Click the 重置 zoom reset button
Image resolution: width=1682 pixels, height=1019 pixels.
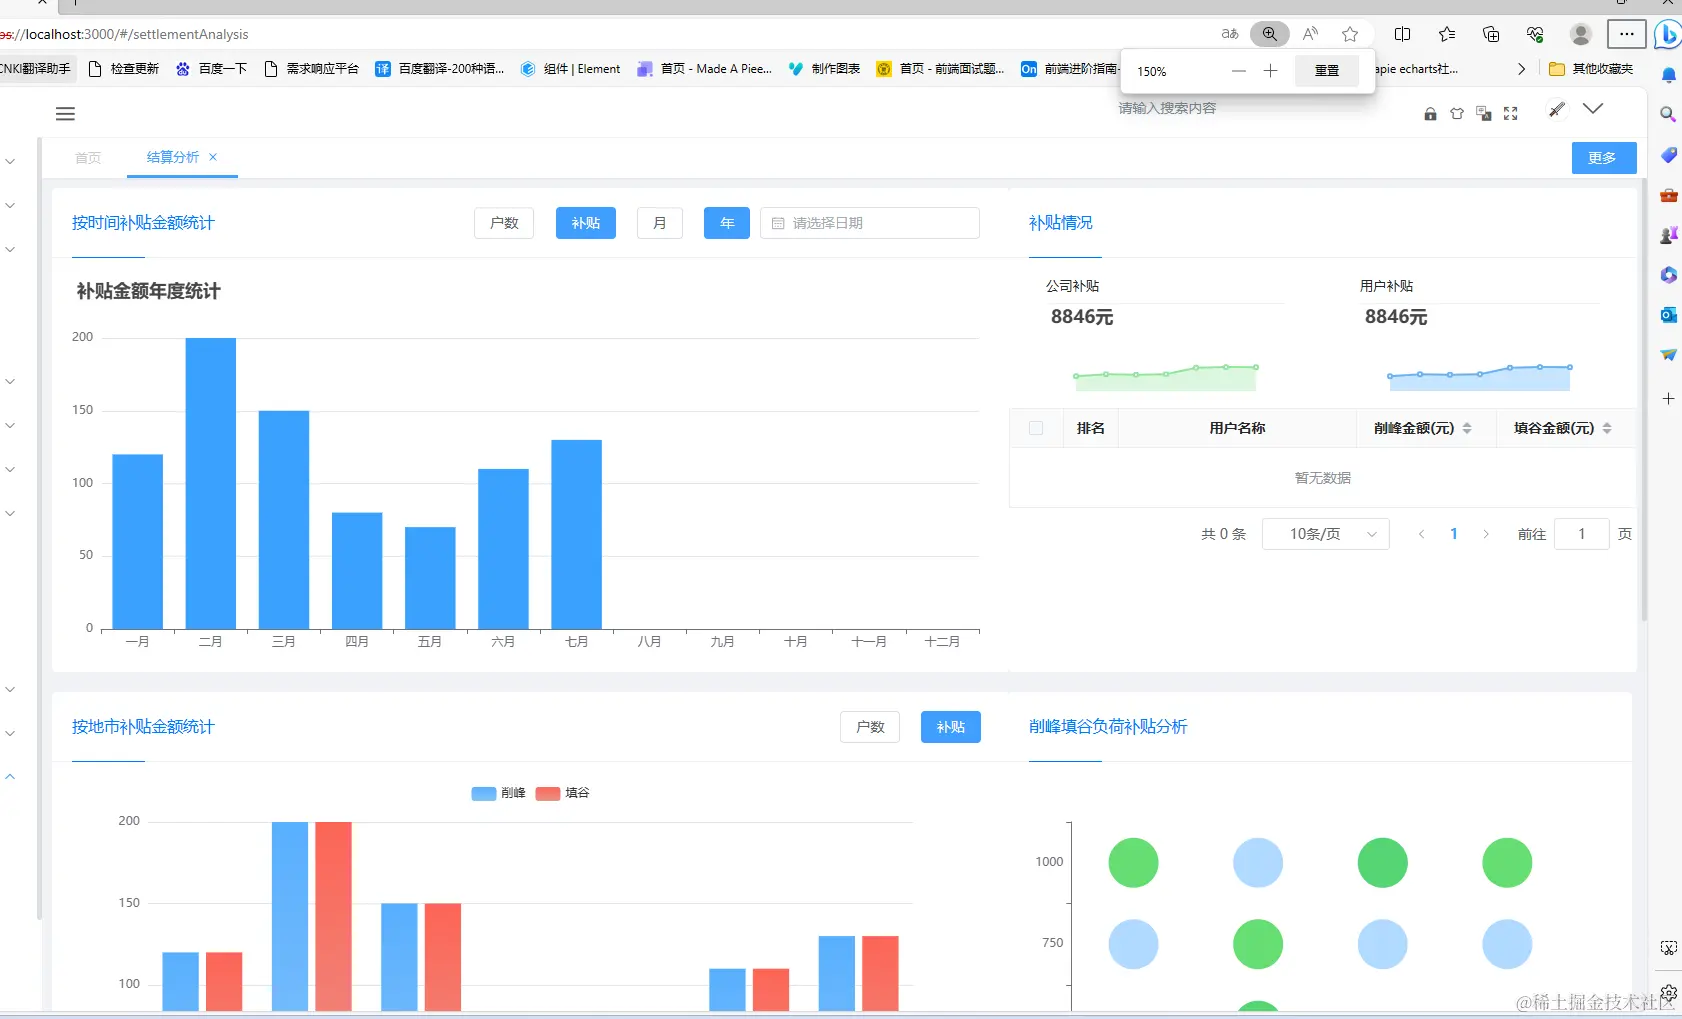point(1327,71)
